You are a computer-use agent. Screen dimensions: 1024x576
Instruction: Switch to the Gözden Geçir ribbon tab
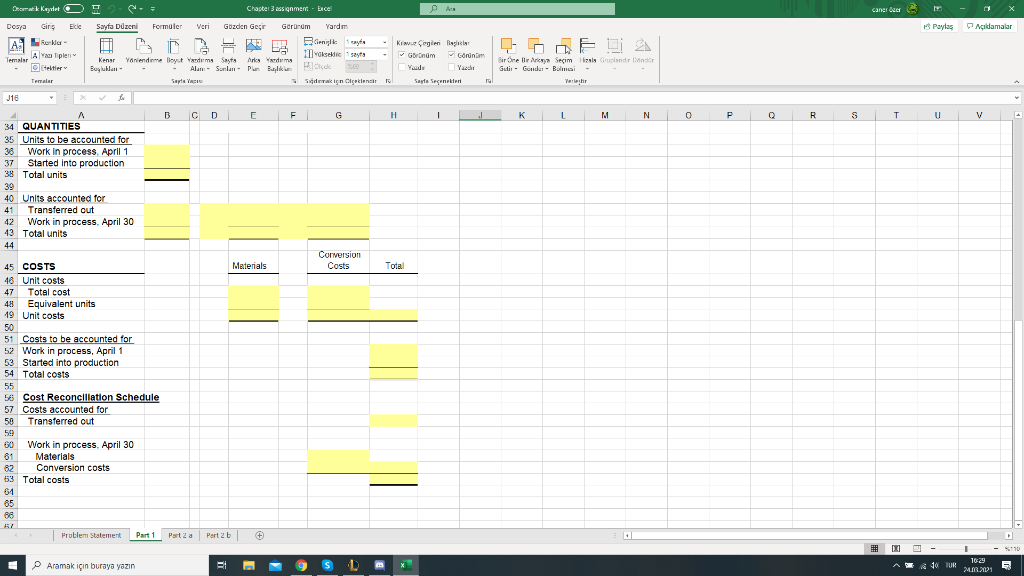coord(244,27)
